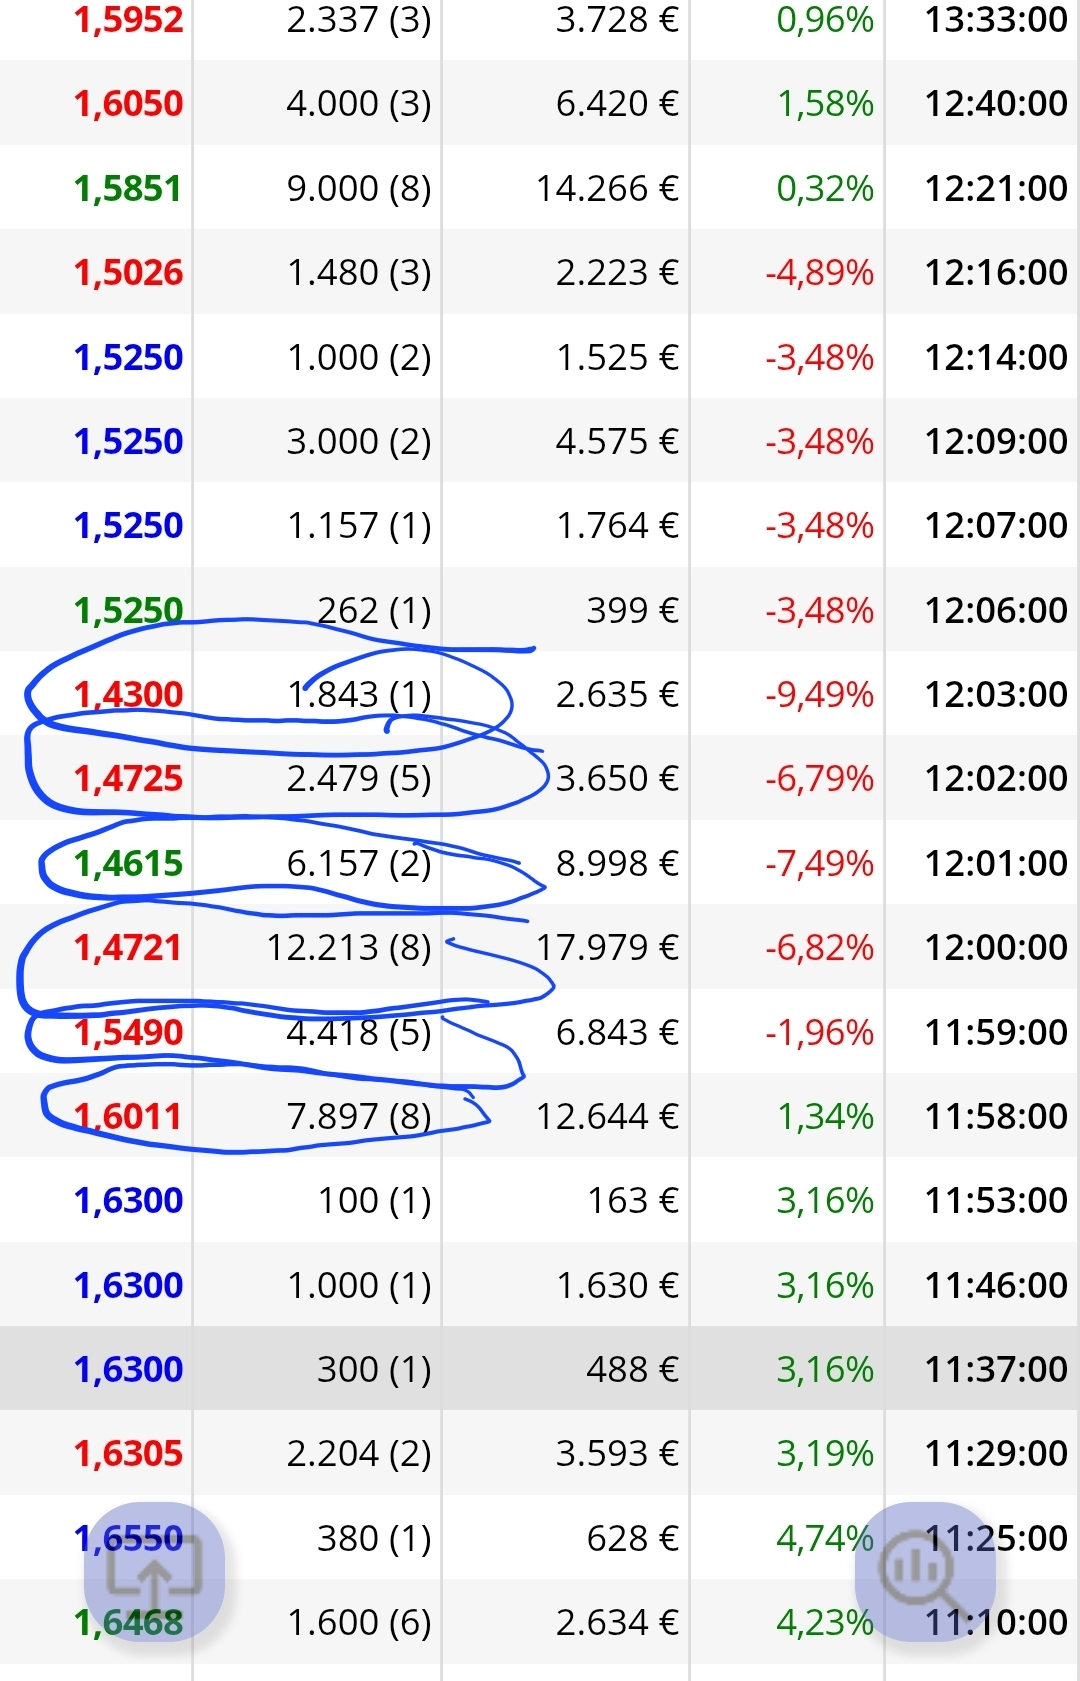Select volume 3.000 (2) at 12:09:00

click(359, 441)
